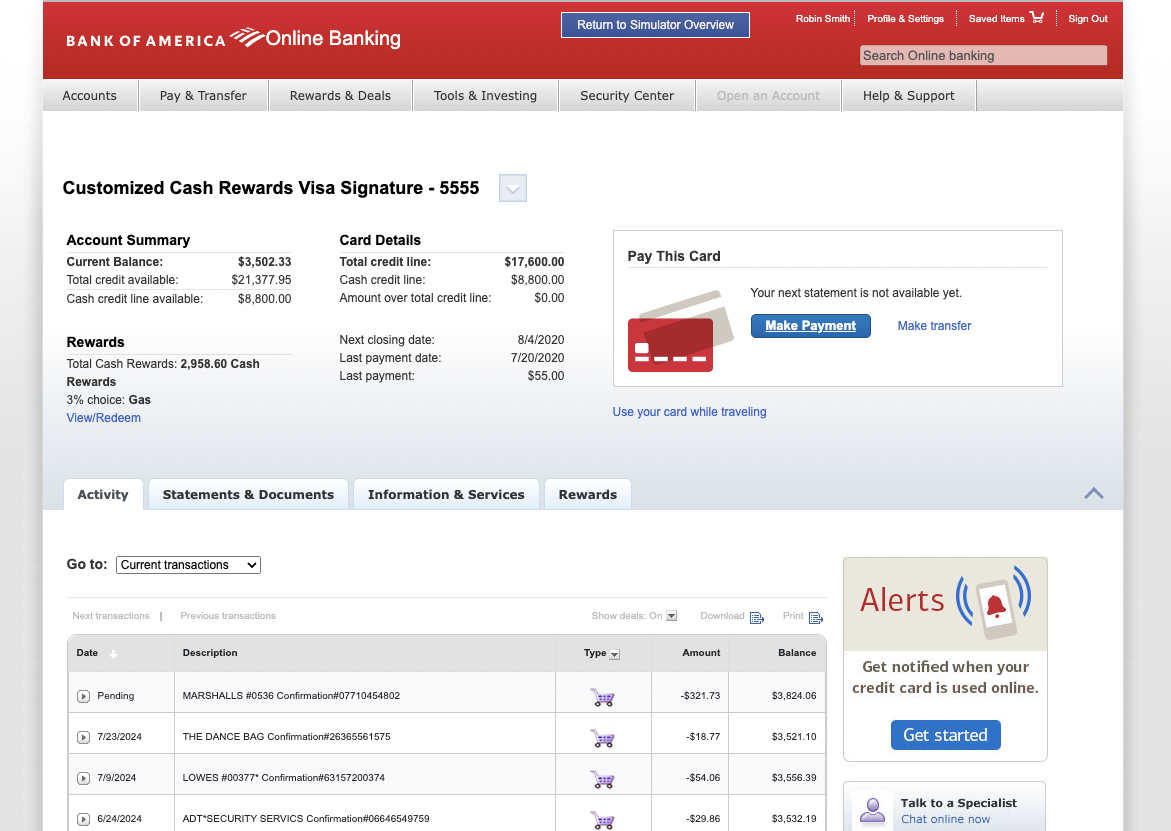The height and width of the screenshot is (831, 1171).
Task: Click the -$321.73 amount cell
Action: 700,696
